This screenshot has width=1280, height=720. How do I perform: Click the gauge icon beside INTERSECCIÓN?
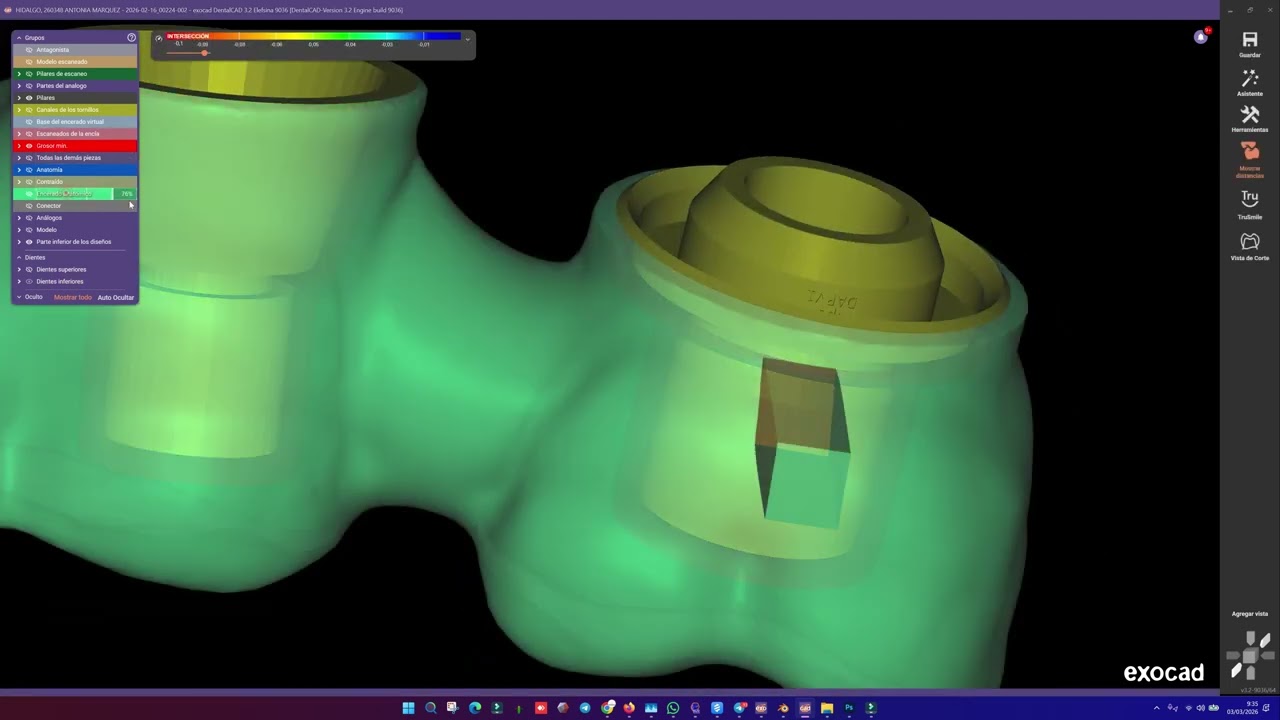158,38
